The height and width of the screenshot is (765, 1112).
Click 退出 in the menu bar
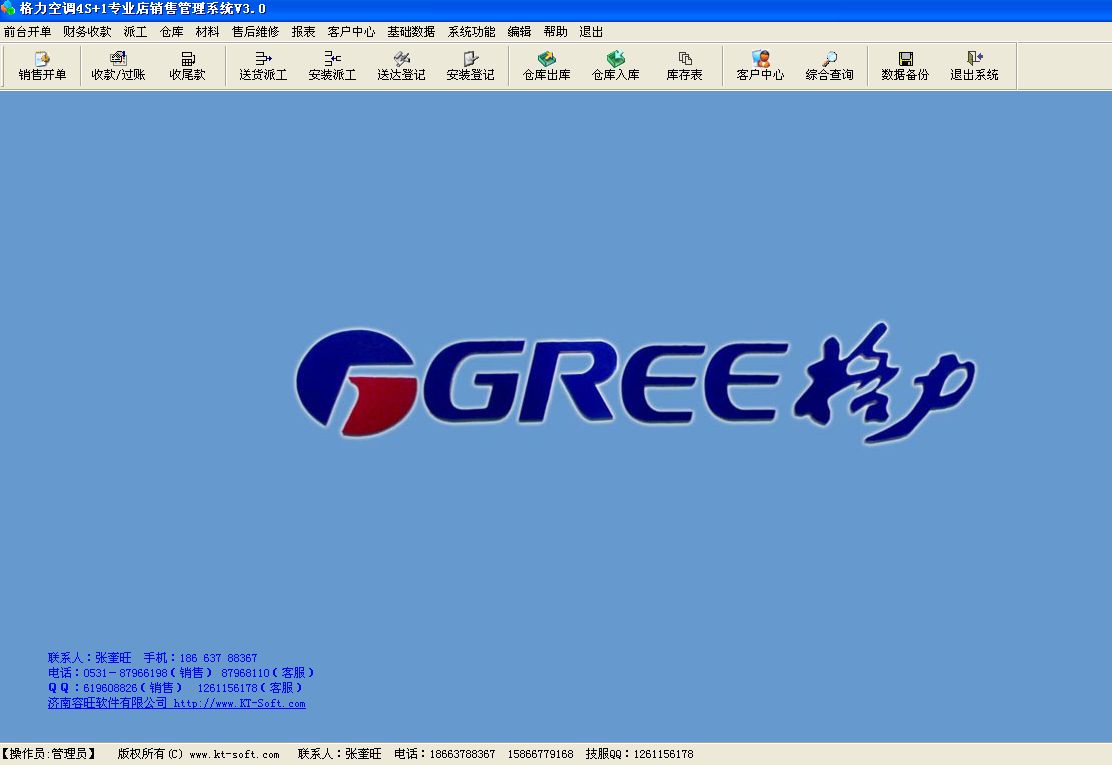coord(591,32)
